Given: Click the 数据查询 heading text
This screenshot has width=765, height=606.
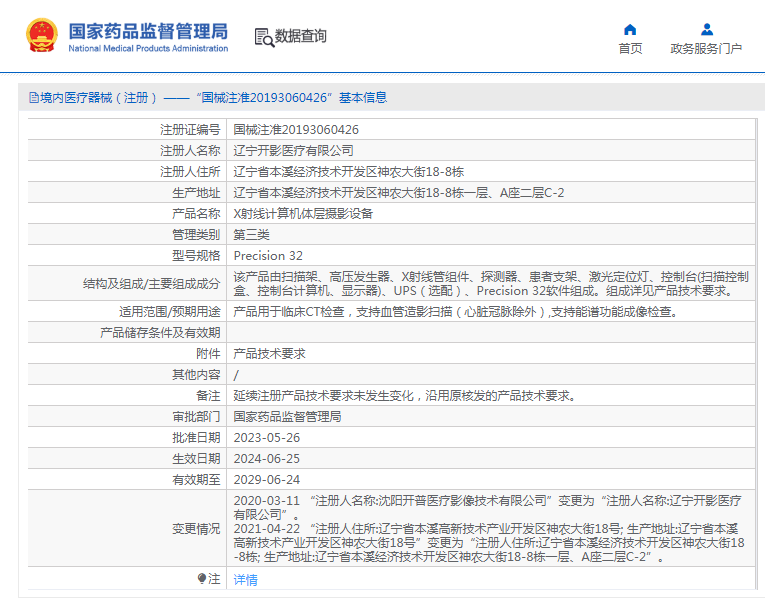Looking at the screenshot, I should tap(301, 36).
